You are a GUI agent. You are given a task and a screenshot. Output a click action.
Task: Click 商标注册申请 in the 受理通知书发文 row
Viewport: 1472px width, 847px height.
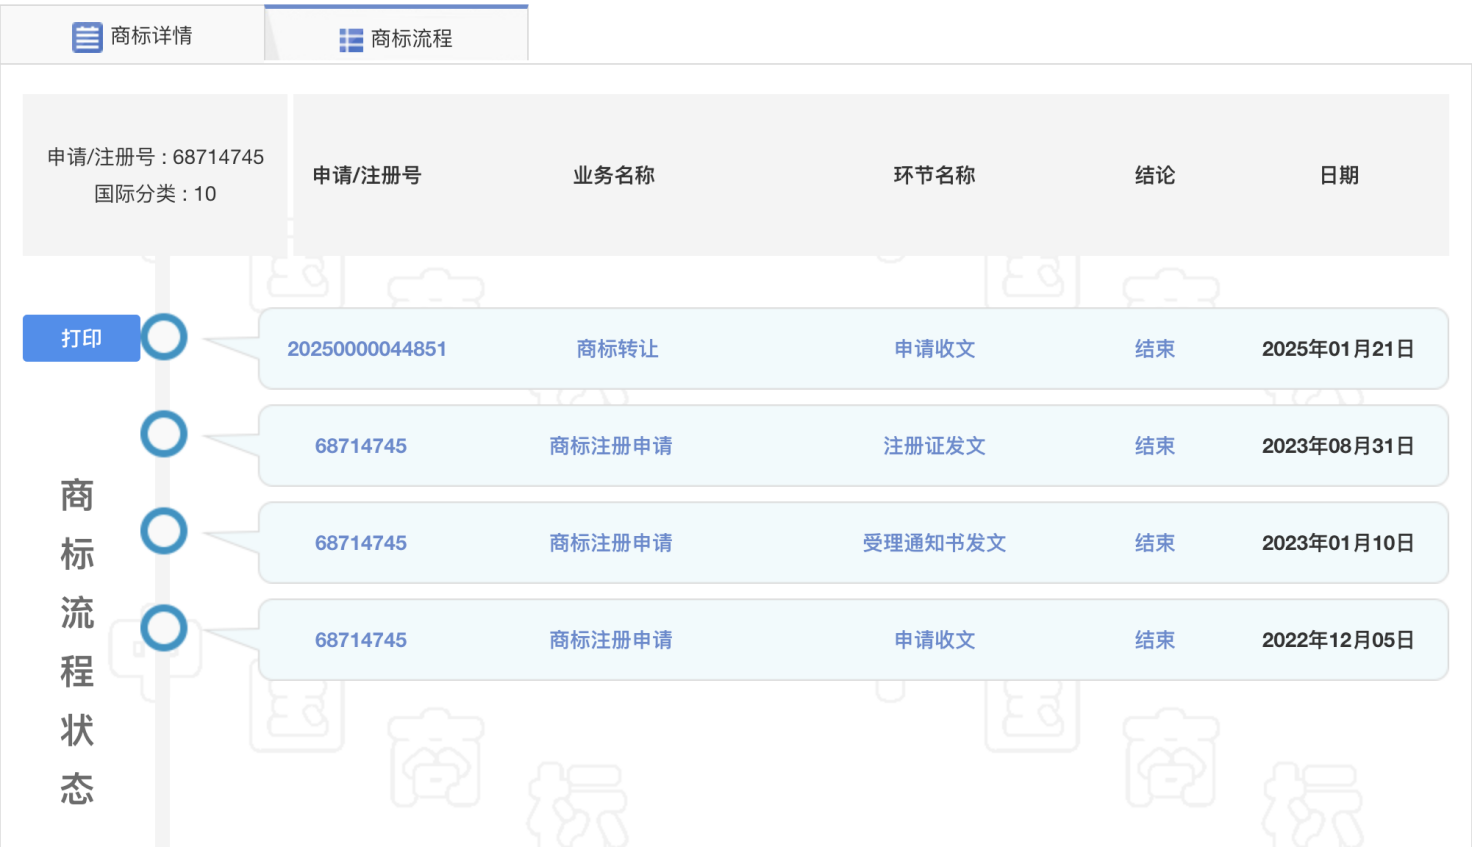611,543
